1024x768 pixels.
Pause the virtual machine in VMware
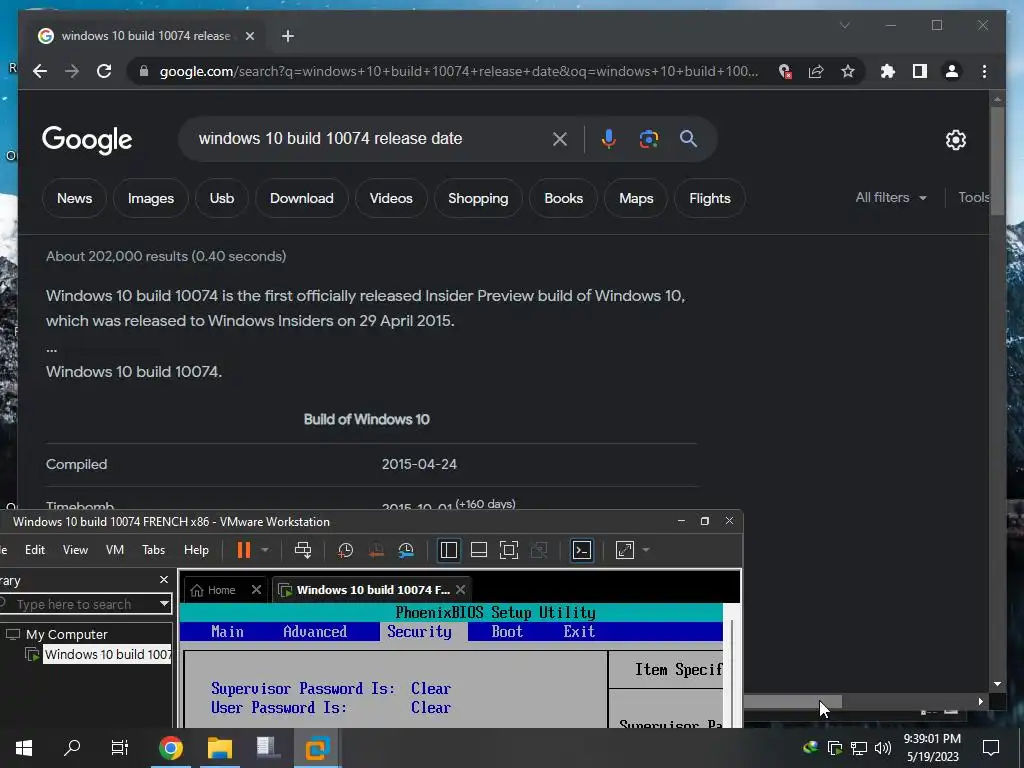click(244, 550)
